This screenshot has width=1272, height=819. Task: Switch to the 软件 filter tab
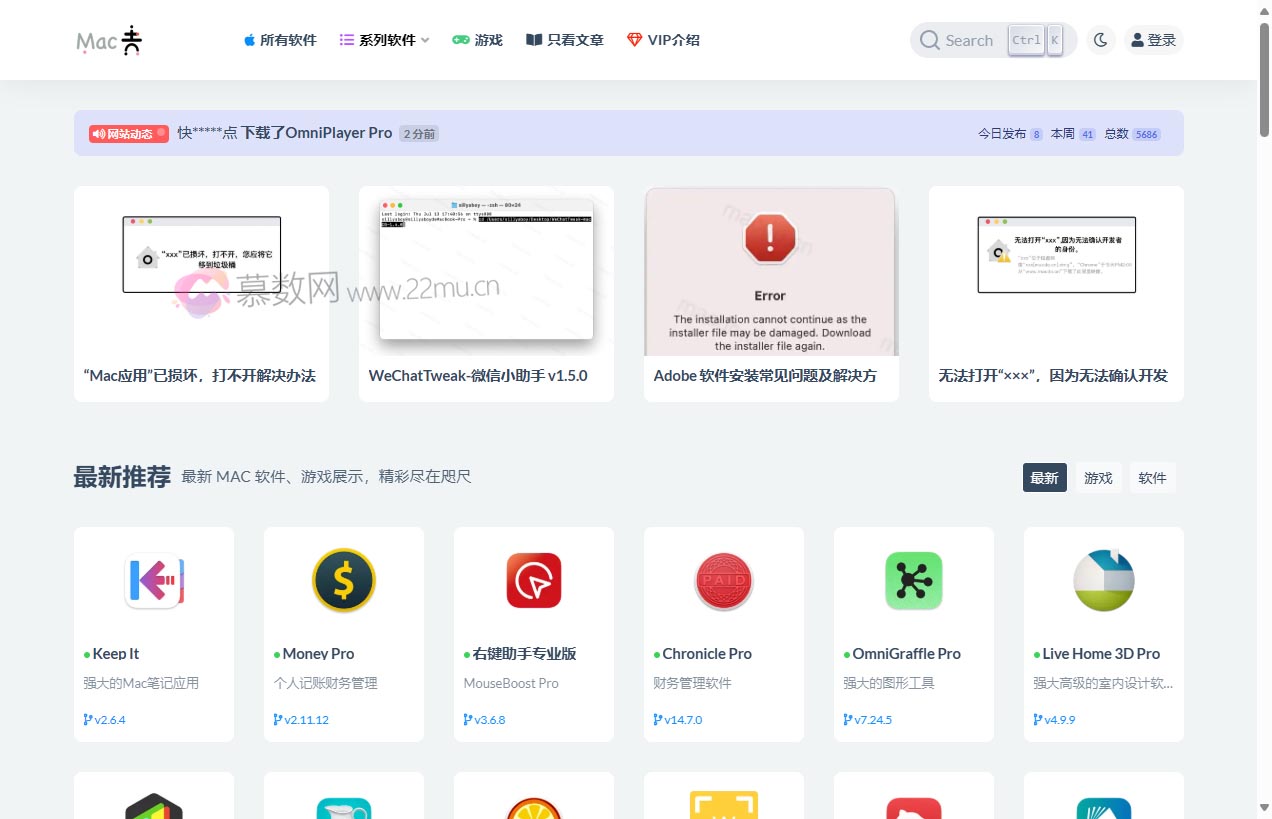coord(1152,477)
